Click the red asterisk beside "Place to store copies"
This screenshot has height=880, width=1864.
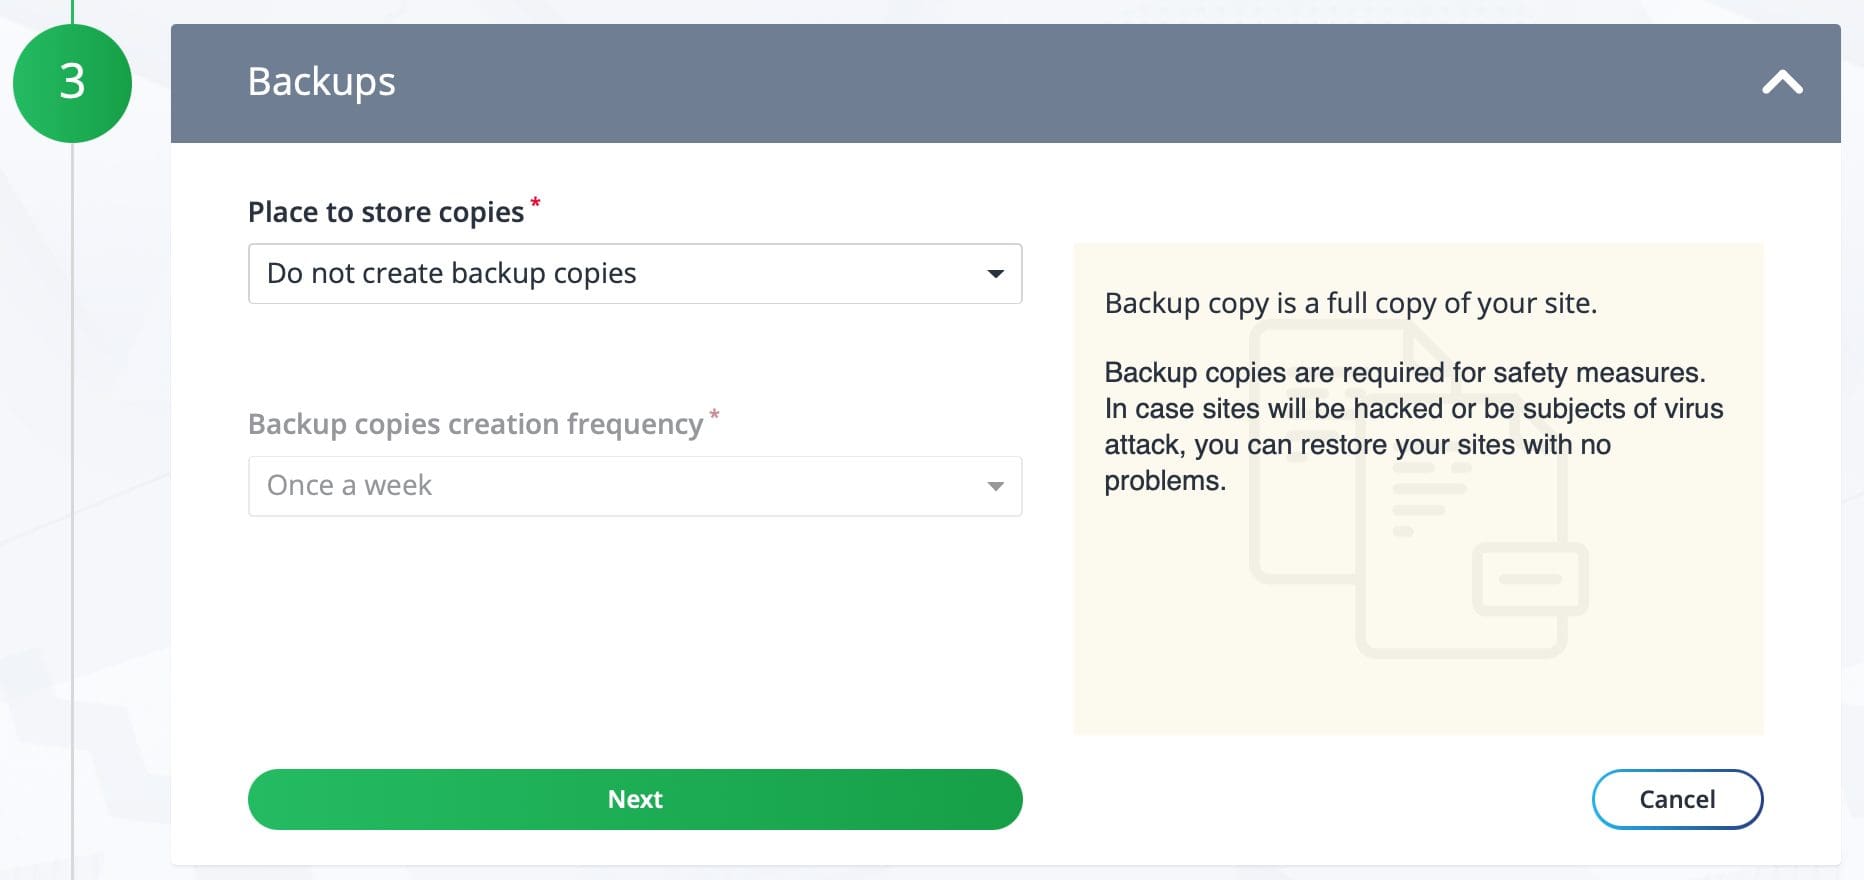tap(535, 203)
